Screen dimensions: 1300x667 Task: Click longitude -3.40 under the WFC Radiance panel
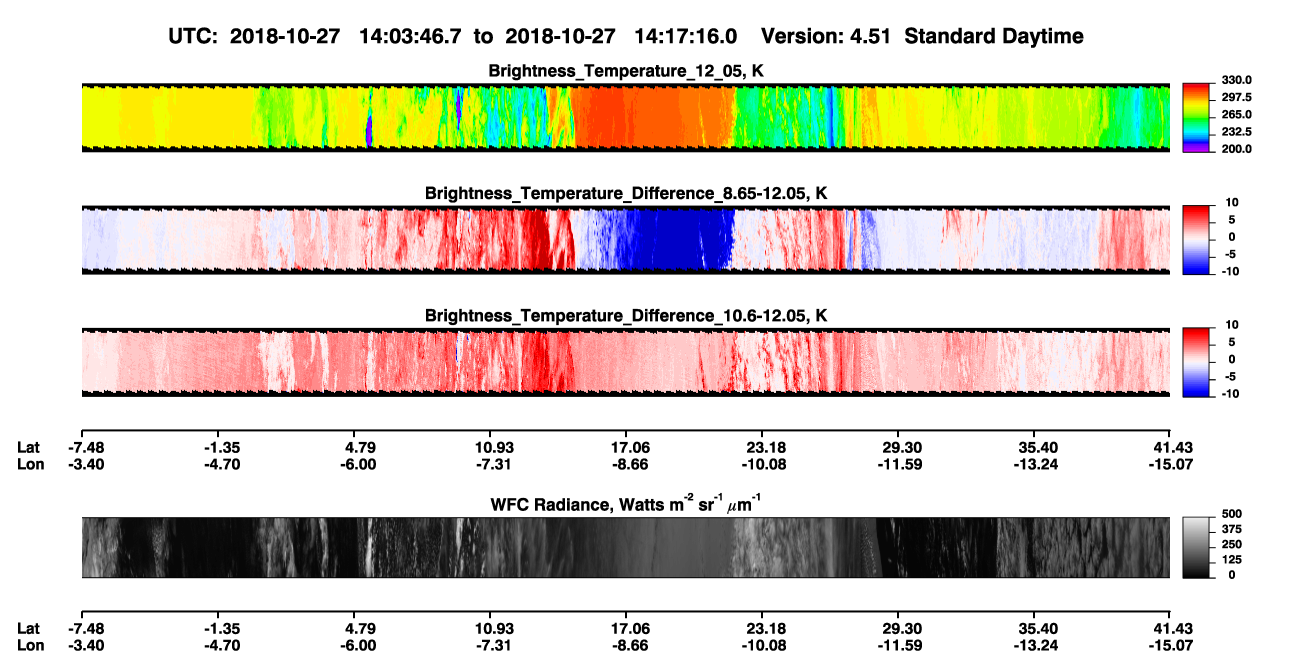click(x=86, y=644)
